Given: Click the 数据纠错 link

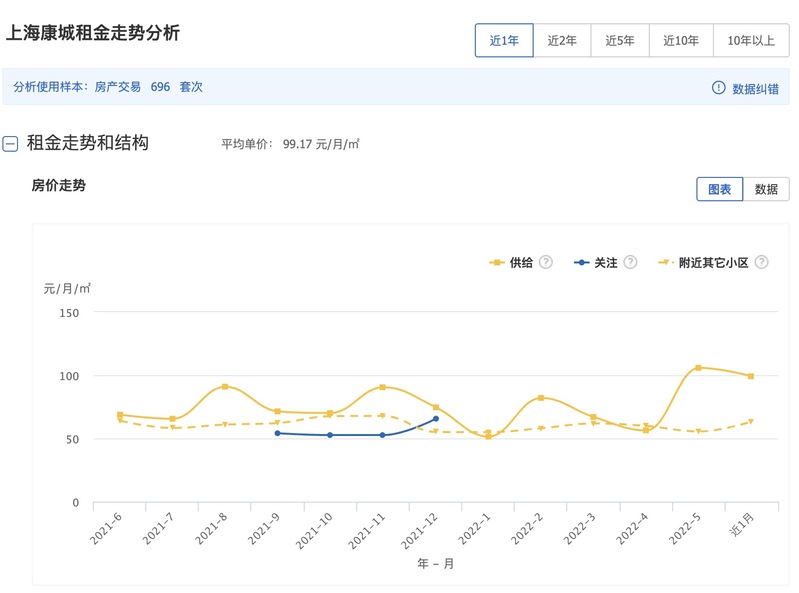Looking at the screenshot, I should [755, 89].
